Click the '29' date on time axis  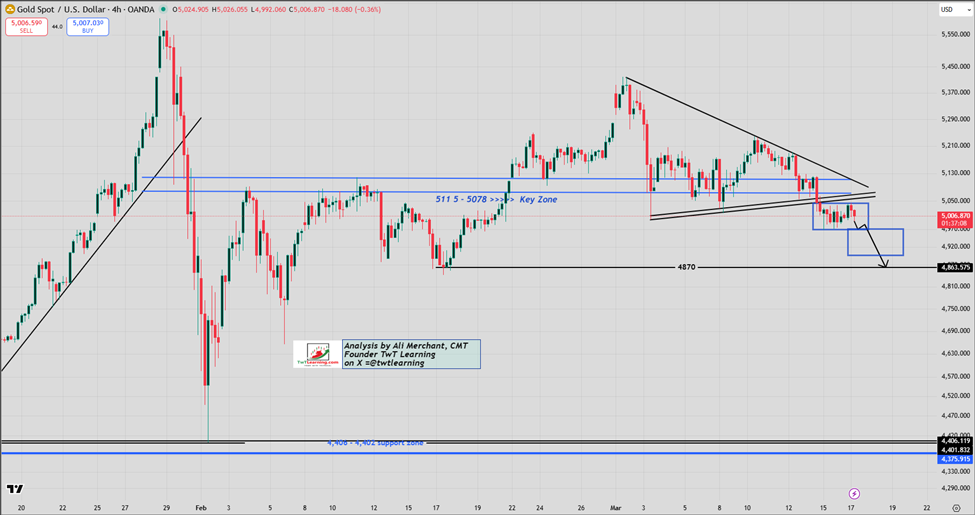tap(167, 508)
